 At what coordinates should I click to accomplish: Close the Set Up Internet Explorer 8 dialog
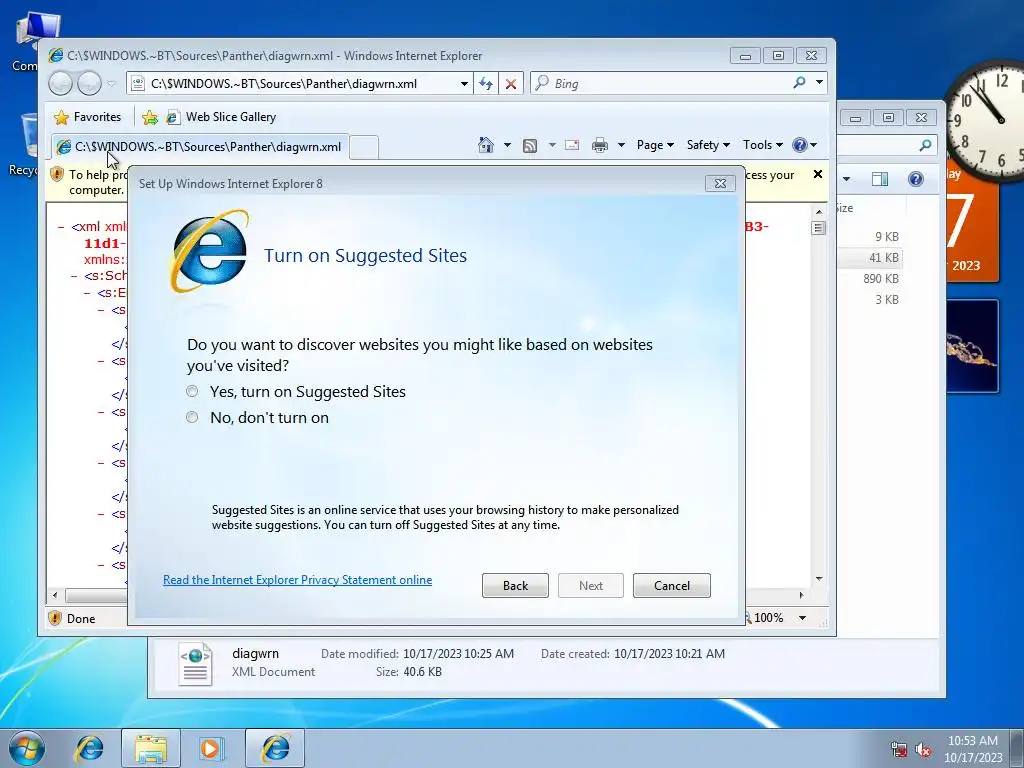720,184
